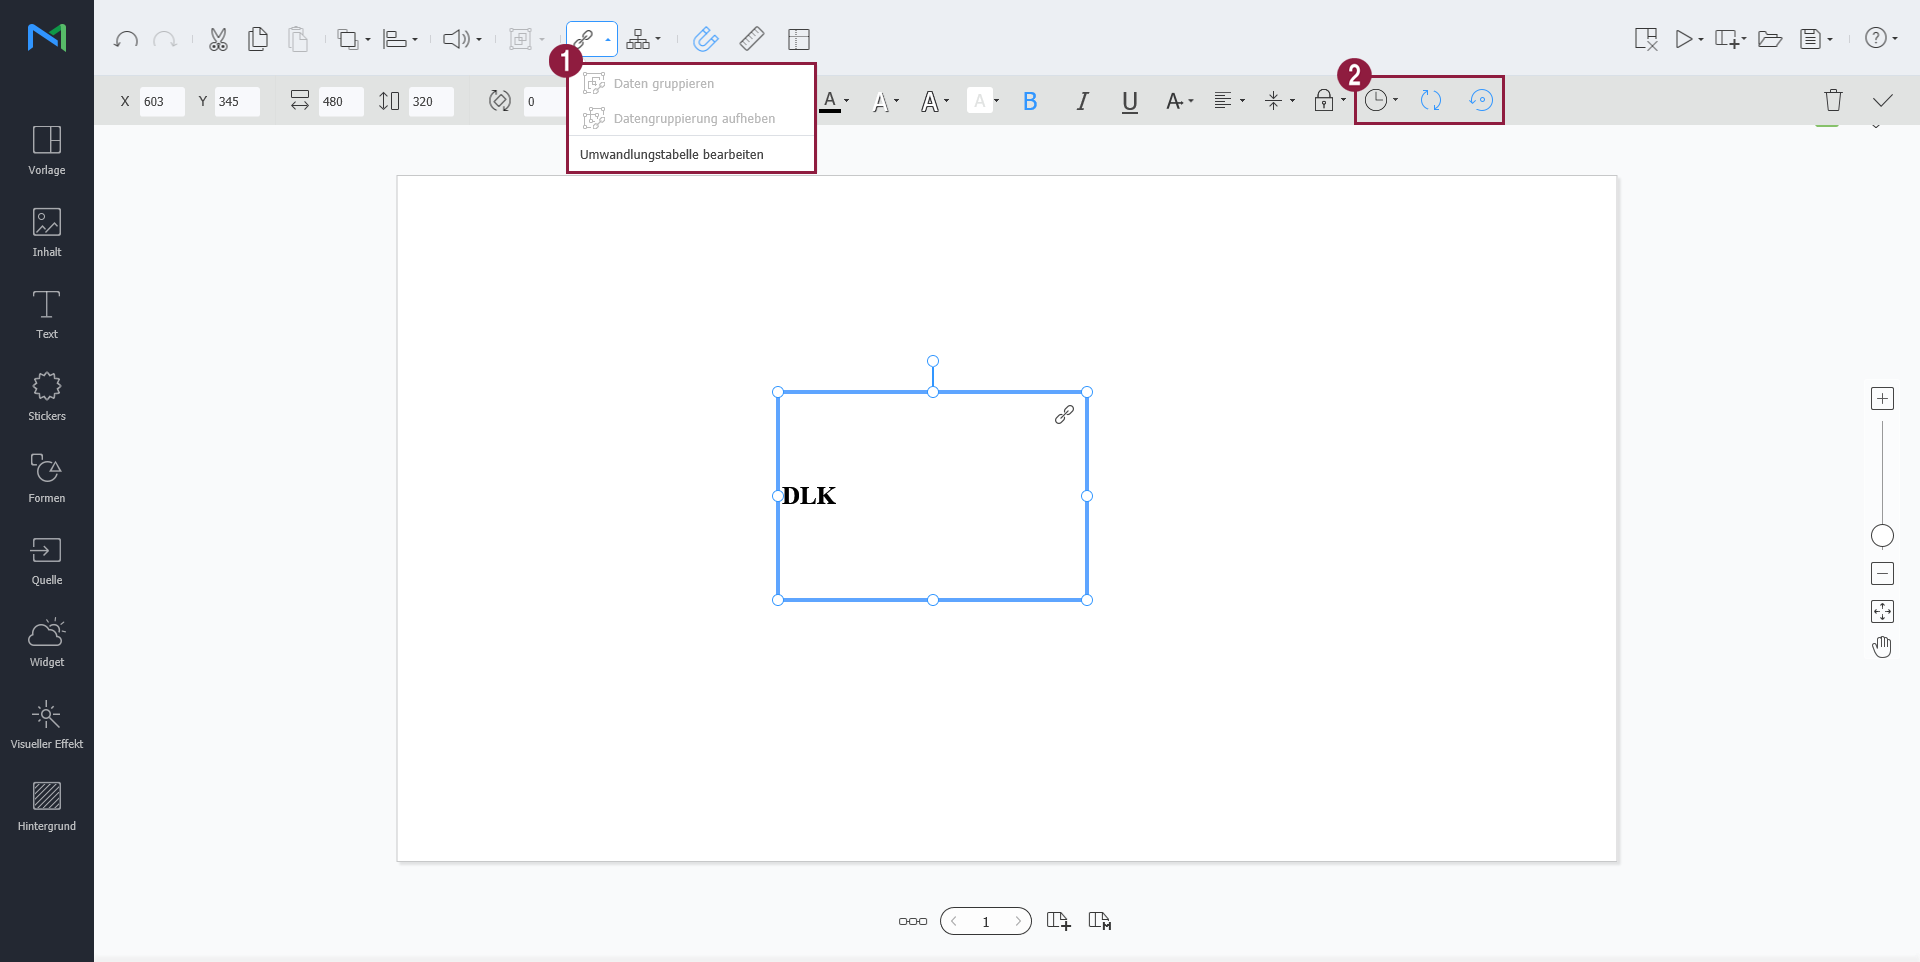Open Visueller Effekt panel
1920x962 pixels.
46,724
